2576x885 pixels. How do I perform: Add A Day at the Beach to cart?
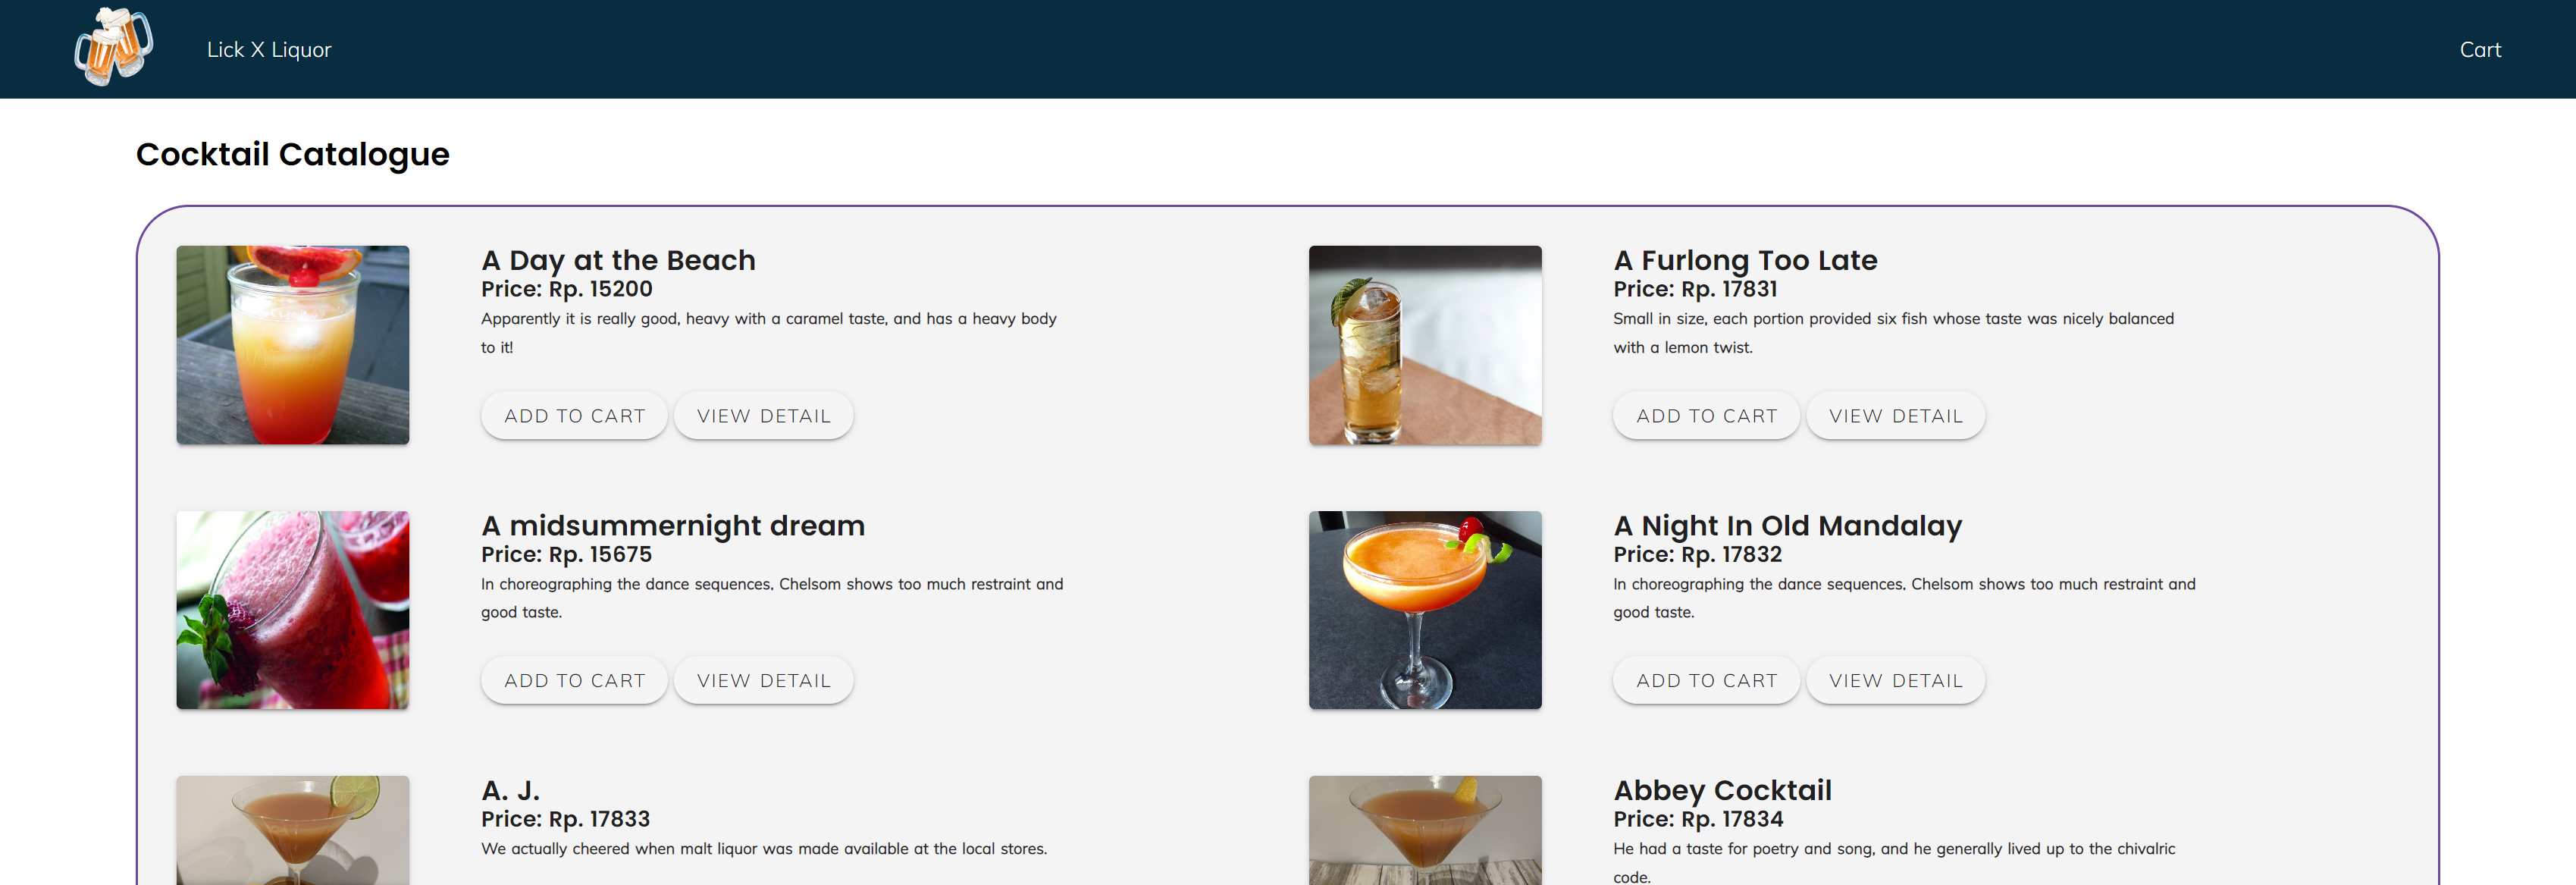(574, 415)
